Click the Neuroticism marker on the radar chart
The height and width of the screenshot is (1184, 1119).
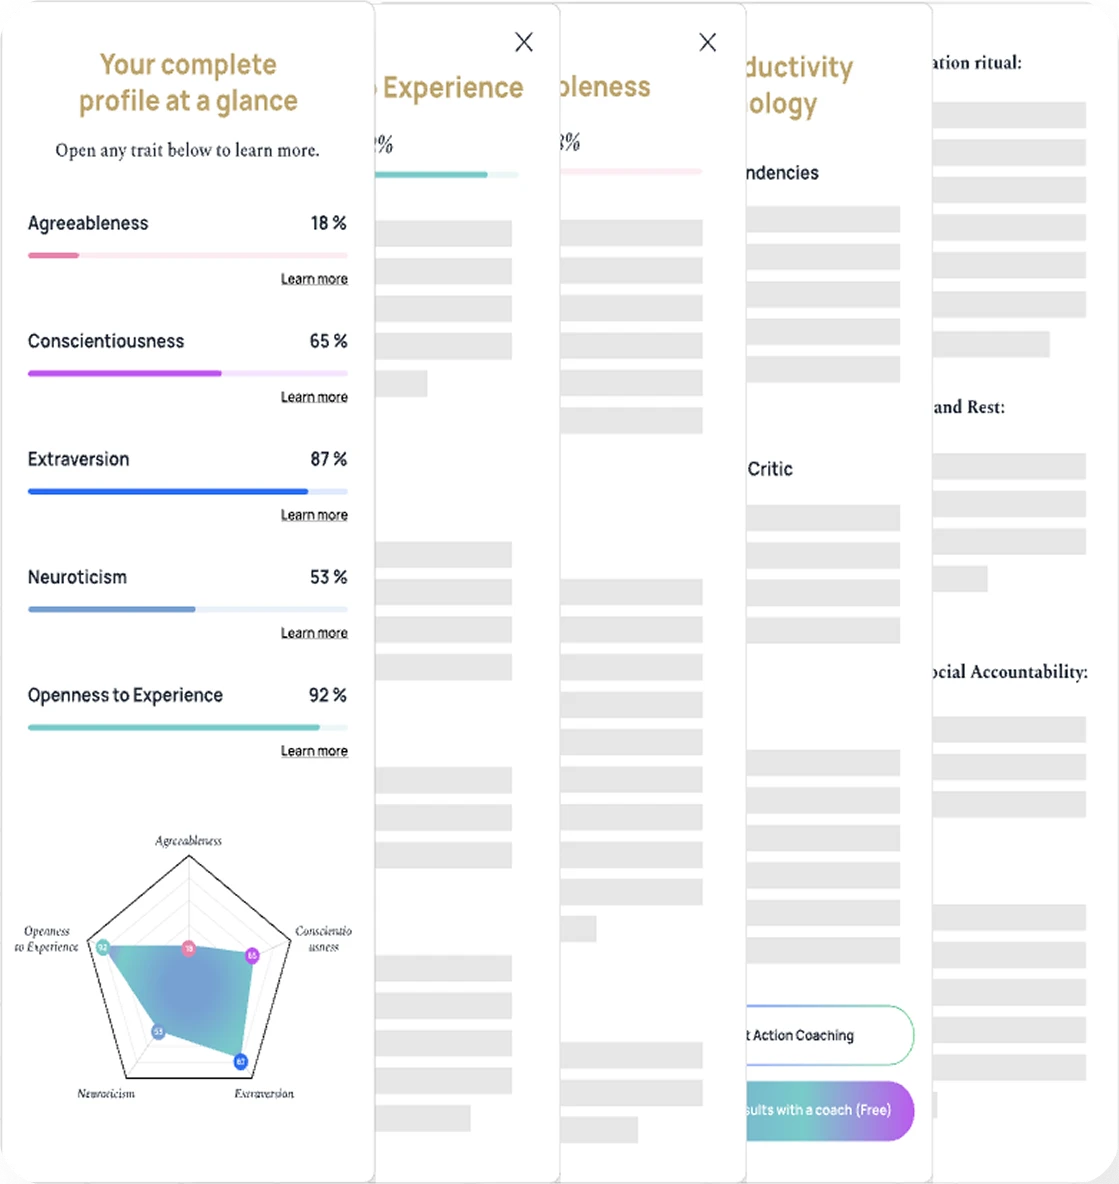[x=158, y=1031]
